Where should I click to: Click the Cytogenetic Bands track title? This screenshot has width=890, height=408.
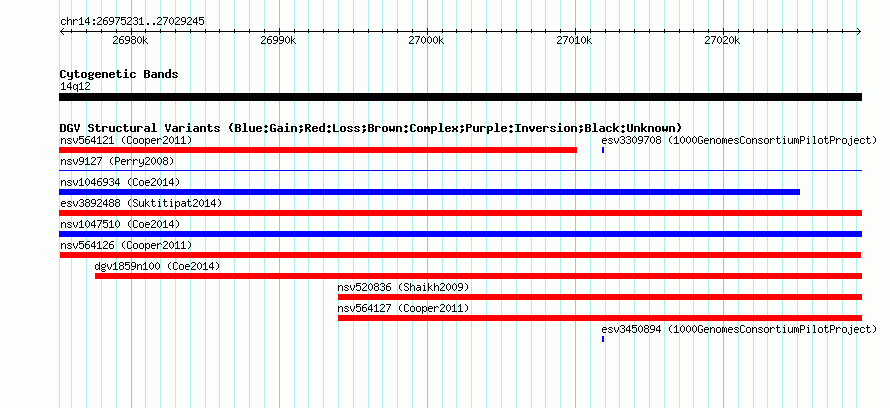coord(119,74)
